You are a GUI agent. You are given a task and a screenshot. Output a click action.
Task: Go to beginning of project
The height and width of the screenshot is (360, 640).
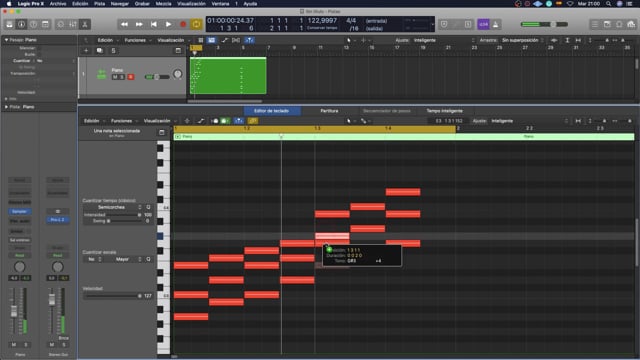(x=153, y=24)
